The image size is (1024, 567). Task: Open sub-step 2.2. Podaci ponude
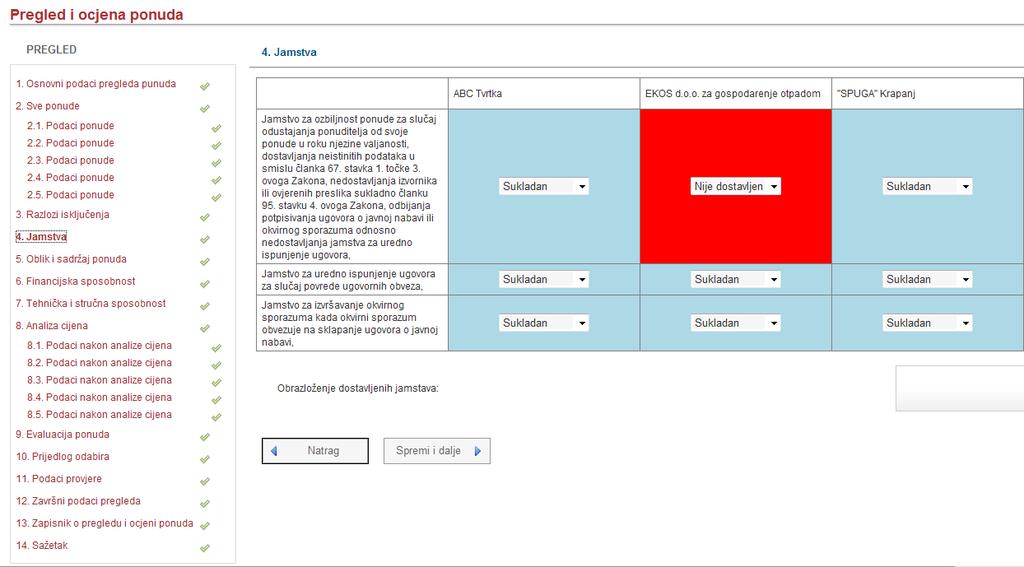click(71, 143)
